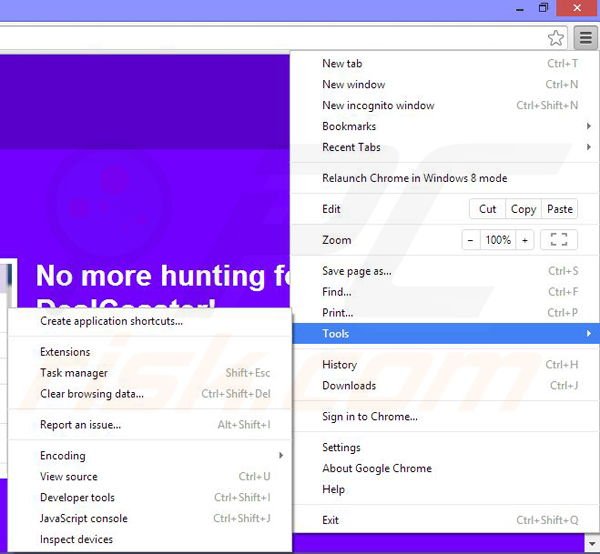Expand the Encoding submenu
This screenshot has height=554, width=600.
point(150,455)
